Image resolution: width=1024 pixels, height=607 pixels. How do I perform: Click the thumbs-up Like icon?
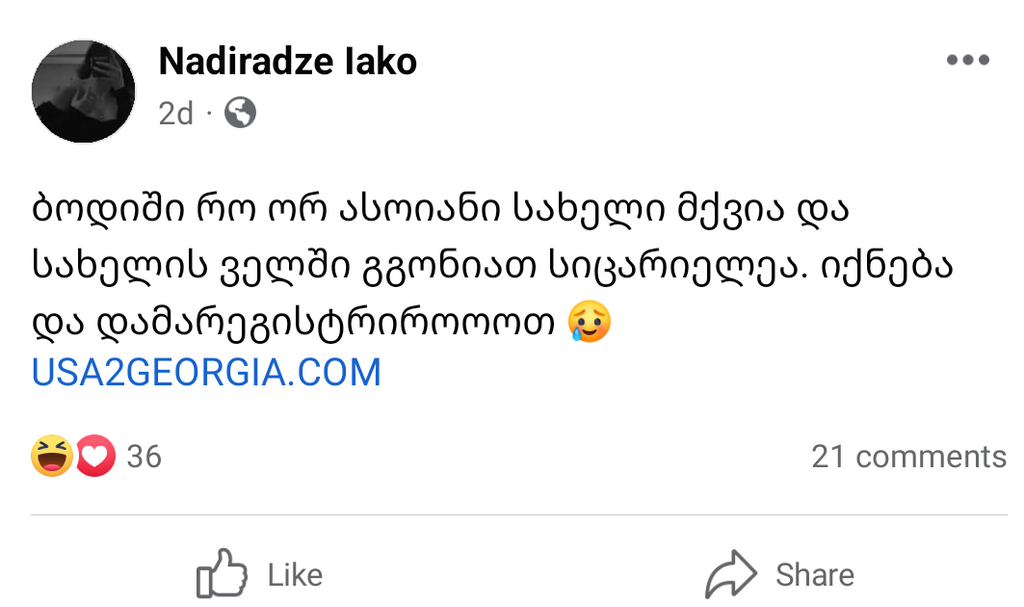pos(222,573)
